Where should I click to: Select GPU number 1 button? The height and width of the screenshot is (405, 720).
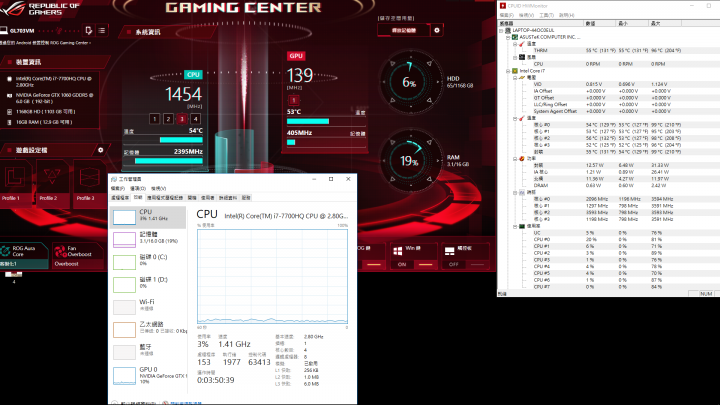coord(294,100)
